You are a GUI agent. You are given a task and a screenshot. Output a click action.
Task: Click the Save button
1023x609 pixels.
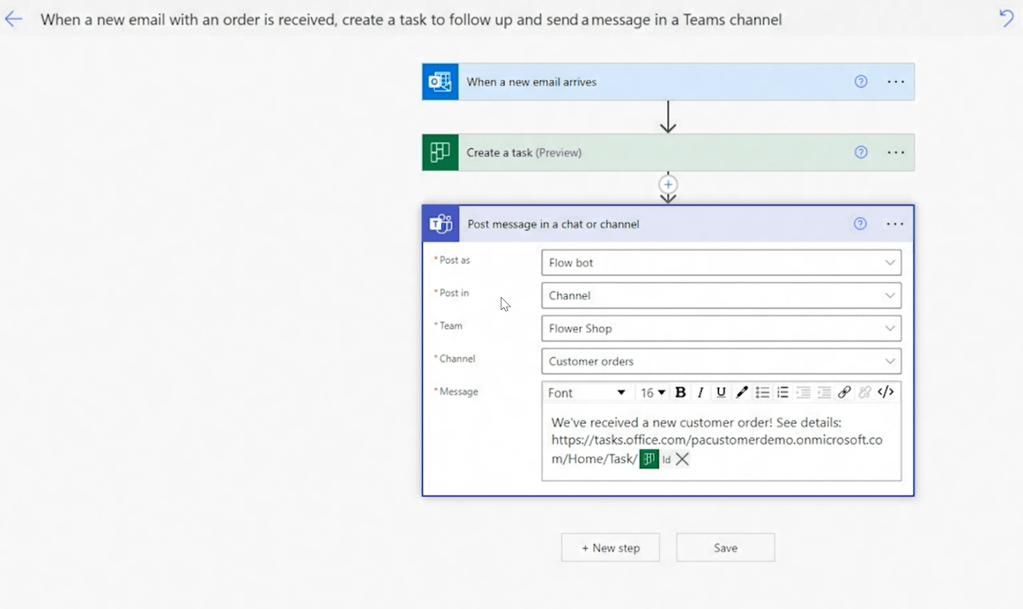click(x=725, y=548)
